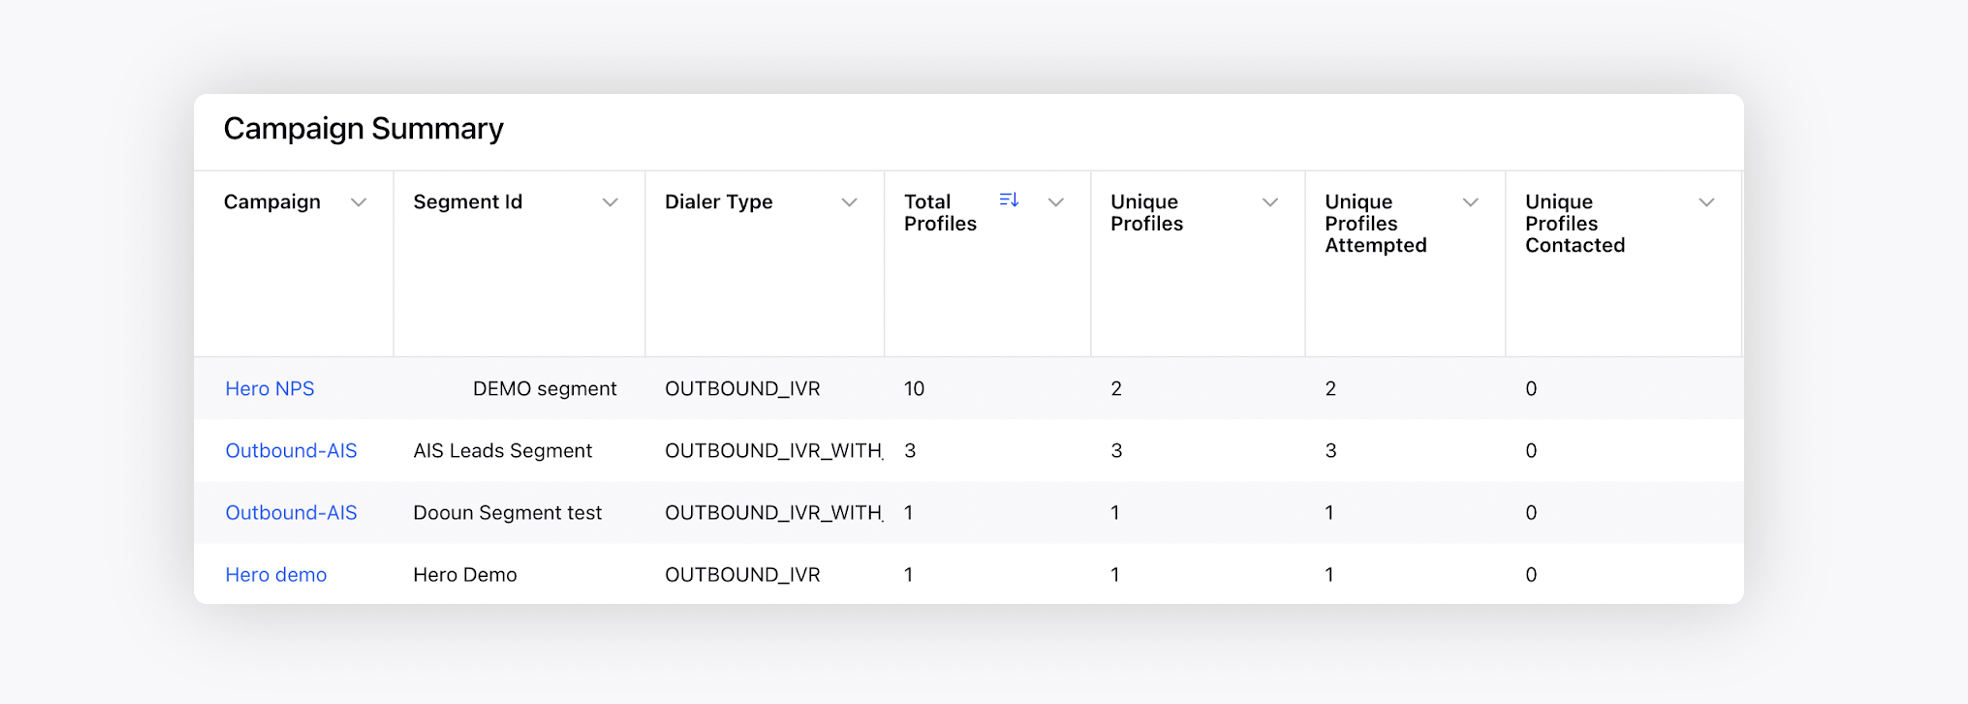
Task: Select the DEMO segment cell
Action: click(x=544, y=389)
